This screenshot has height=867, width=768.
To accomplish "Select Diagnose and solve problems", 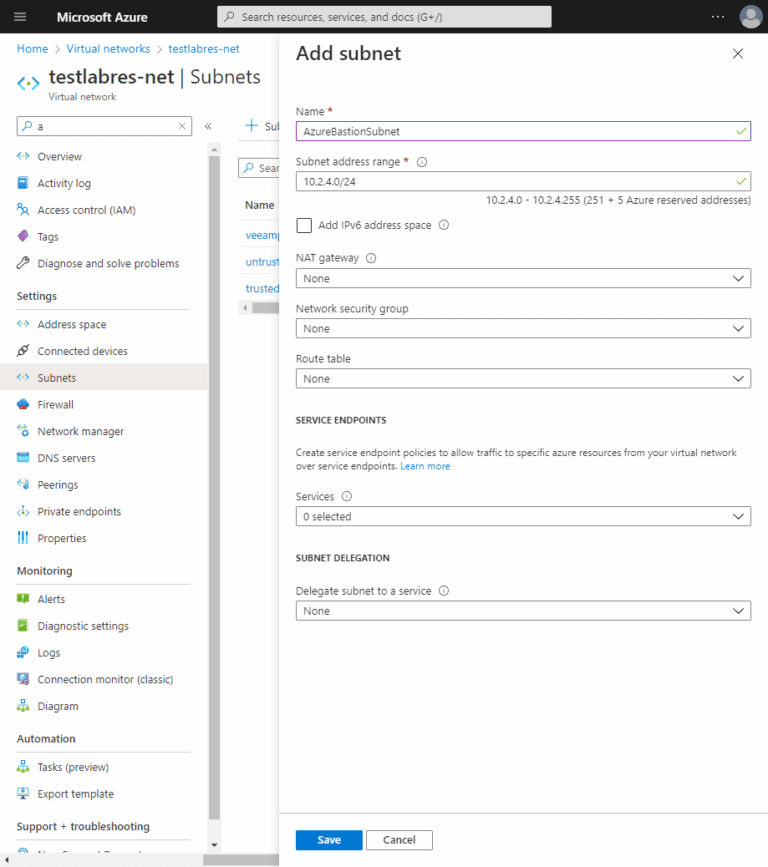I will coord(105,263).
